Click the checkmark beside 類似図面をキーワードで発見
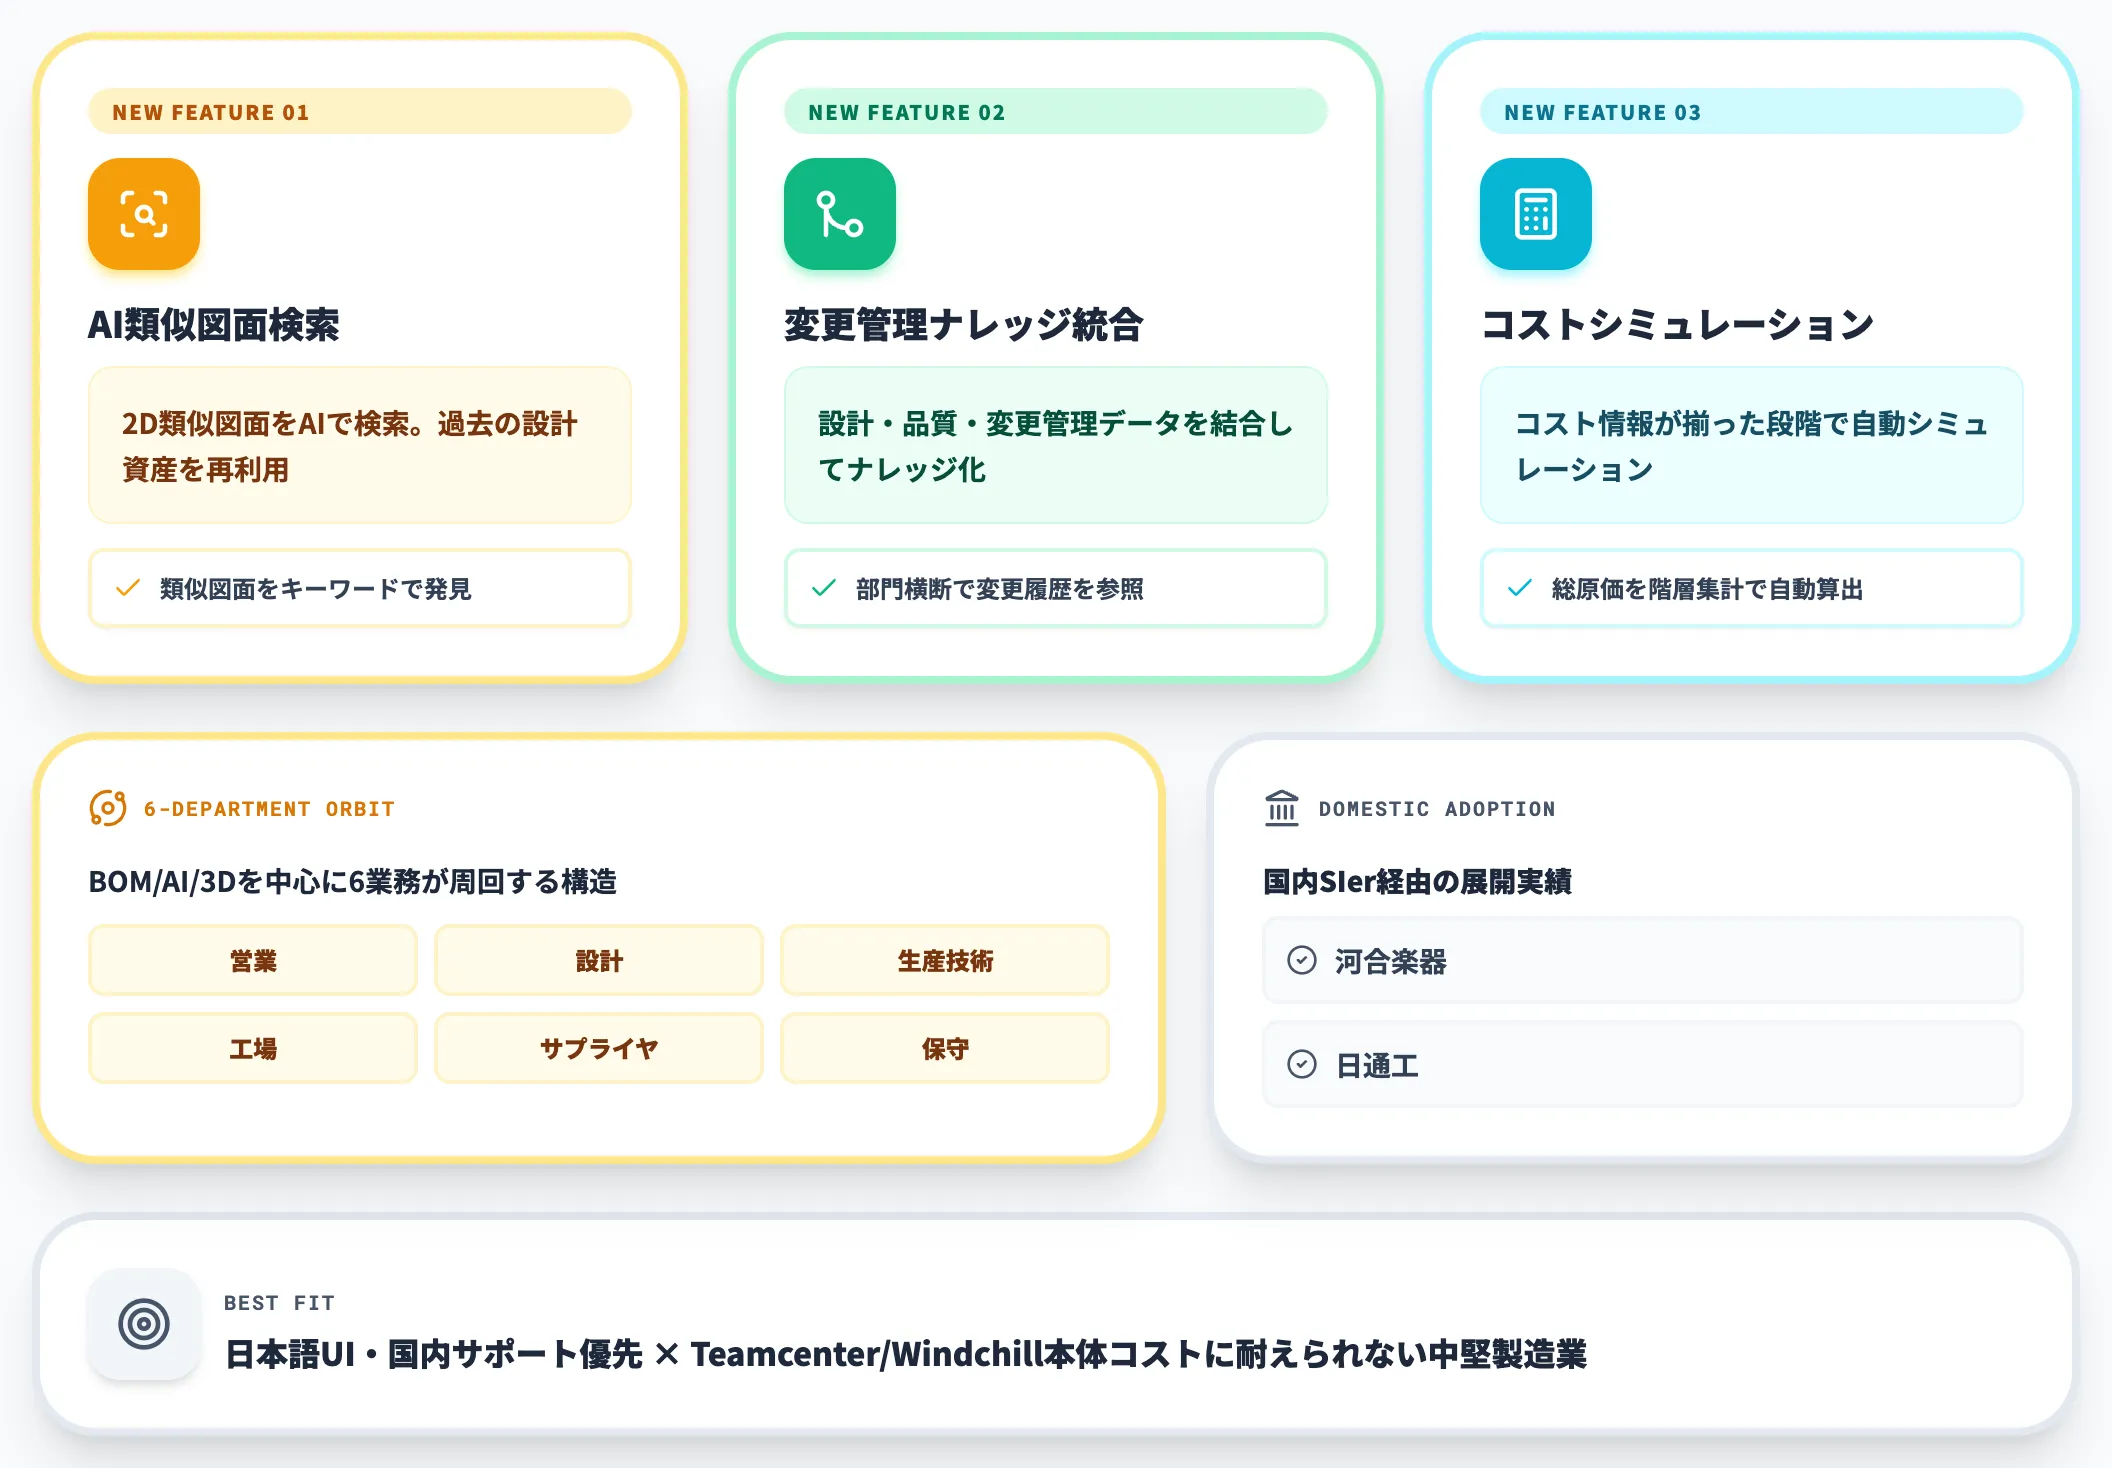 click(x=128, y=589)
